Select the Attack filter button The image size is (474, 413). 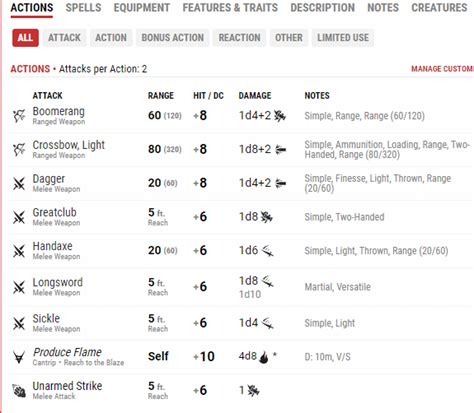click(x=64, y=38)
